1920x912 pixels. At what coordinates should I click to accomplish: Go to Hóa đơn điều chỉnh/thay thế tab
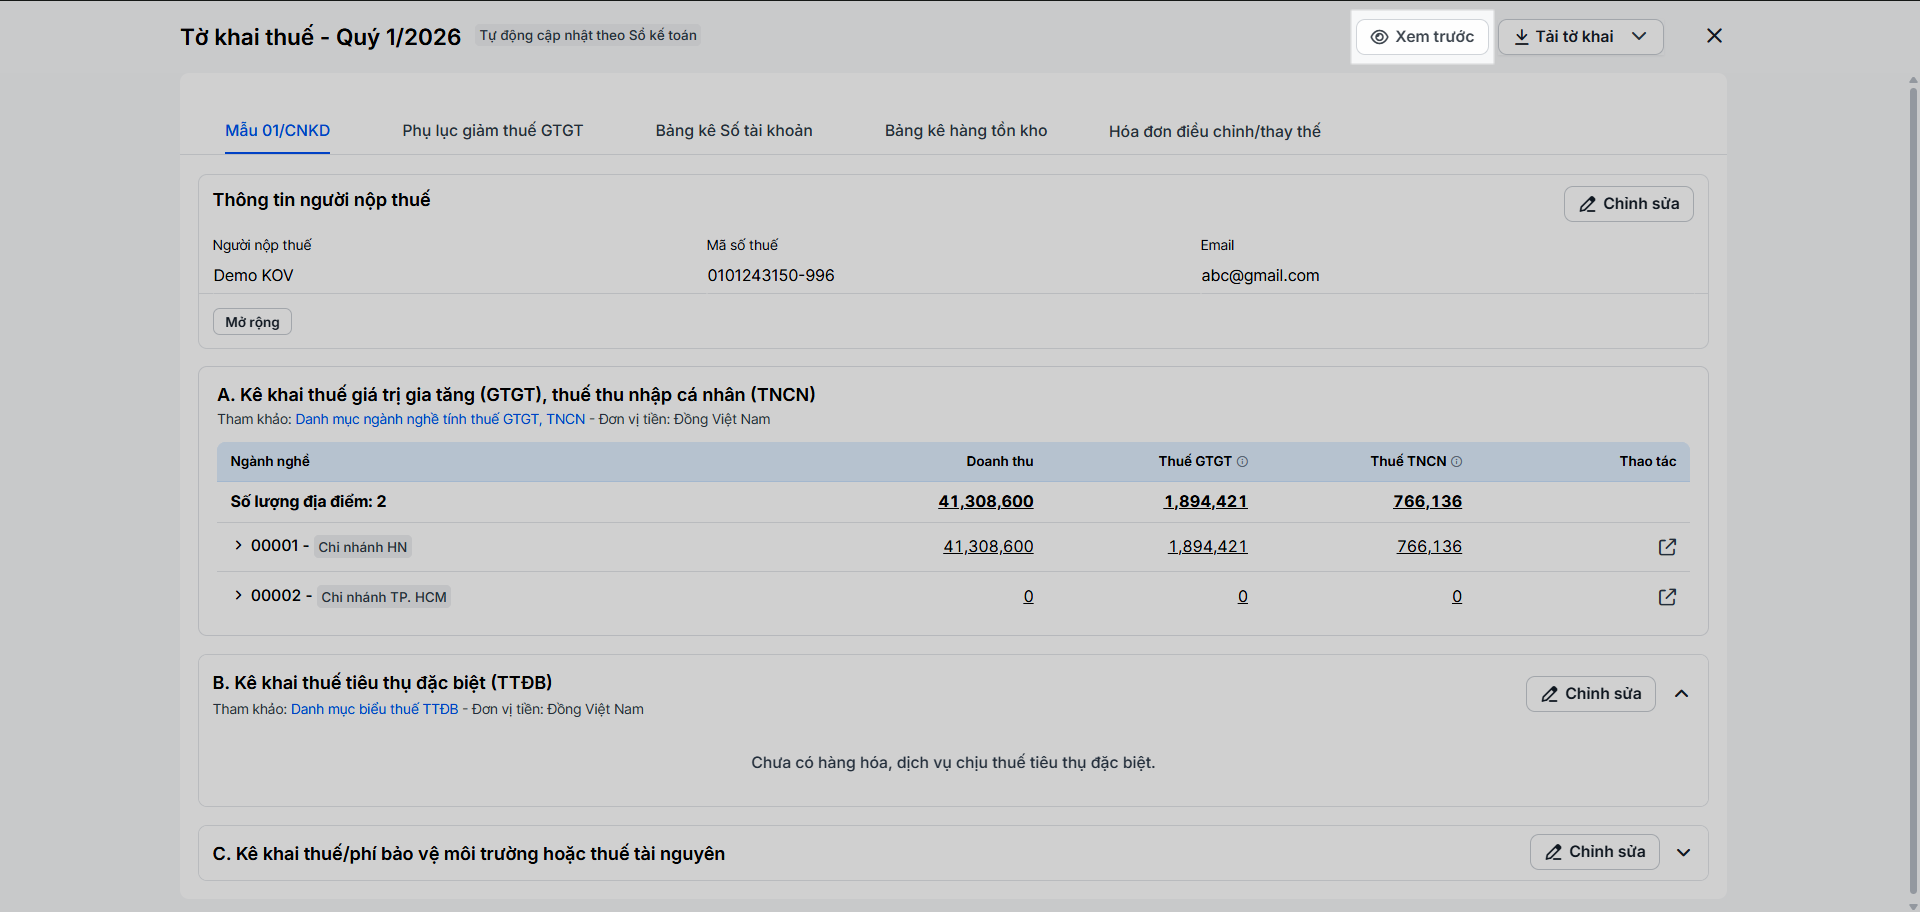[1214, 132]
